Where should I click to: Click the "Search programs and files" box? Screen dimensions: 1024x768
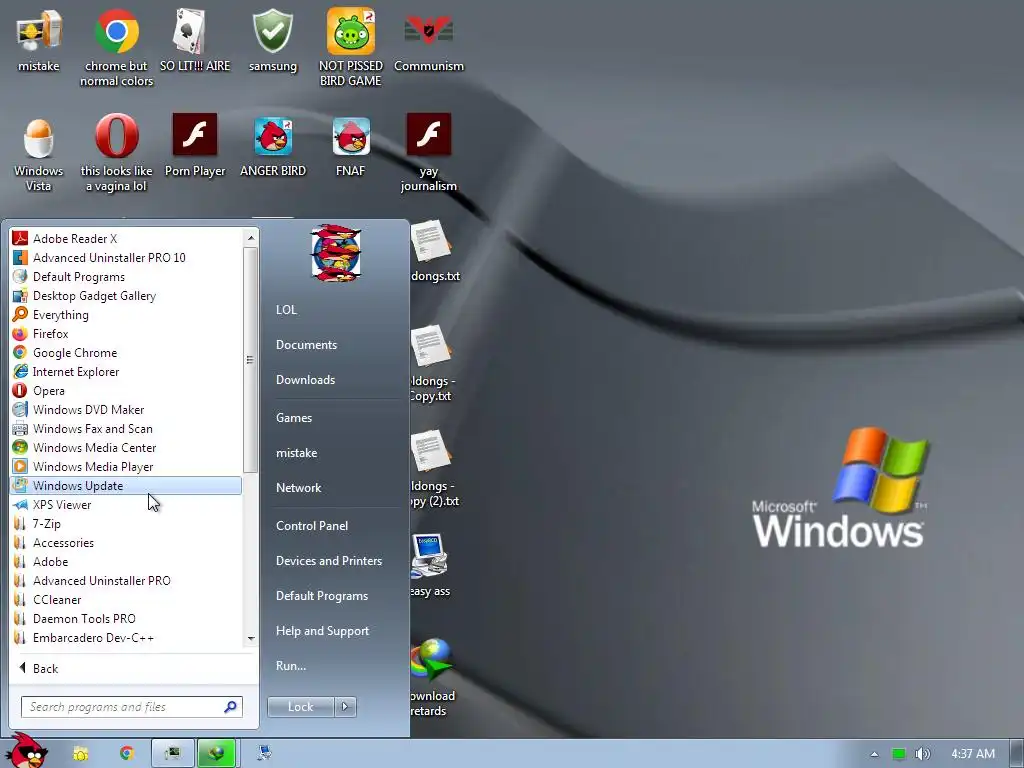(131, 707)
